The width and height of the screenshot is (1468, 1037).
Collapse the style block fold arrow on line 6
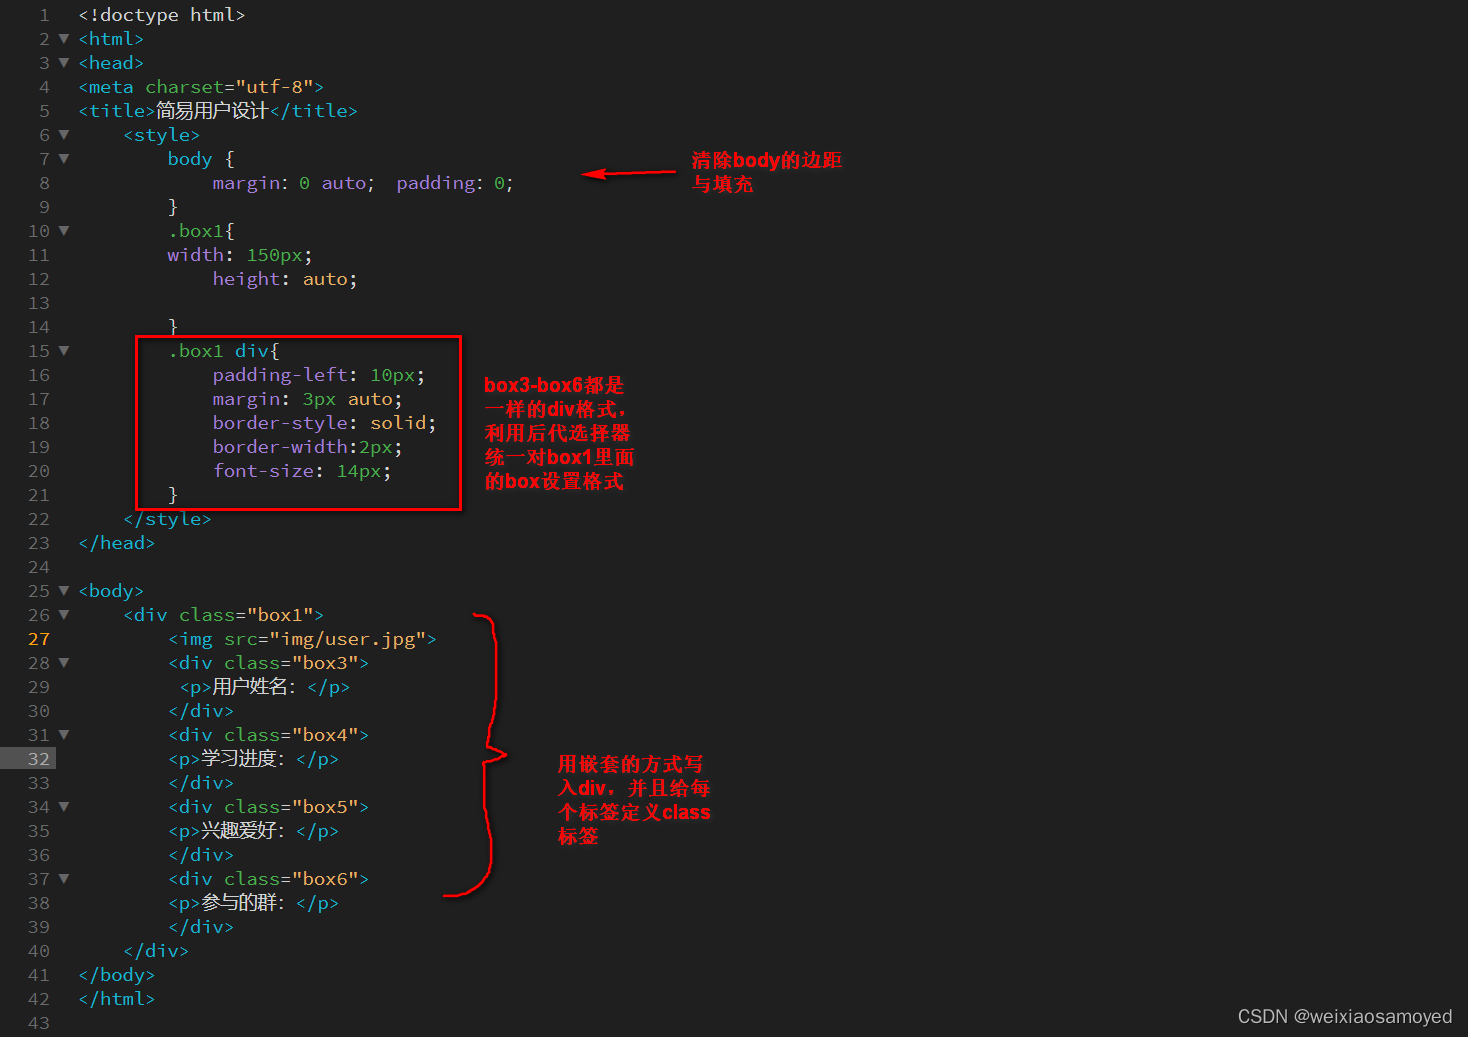point(64,135)
